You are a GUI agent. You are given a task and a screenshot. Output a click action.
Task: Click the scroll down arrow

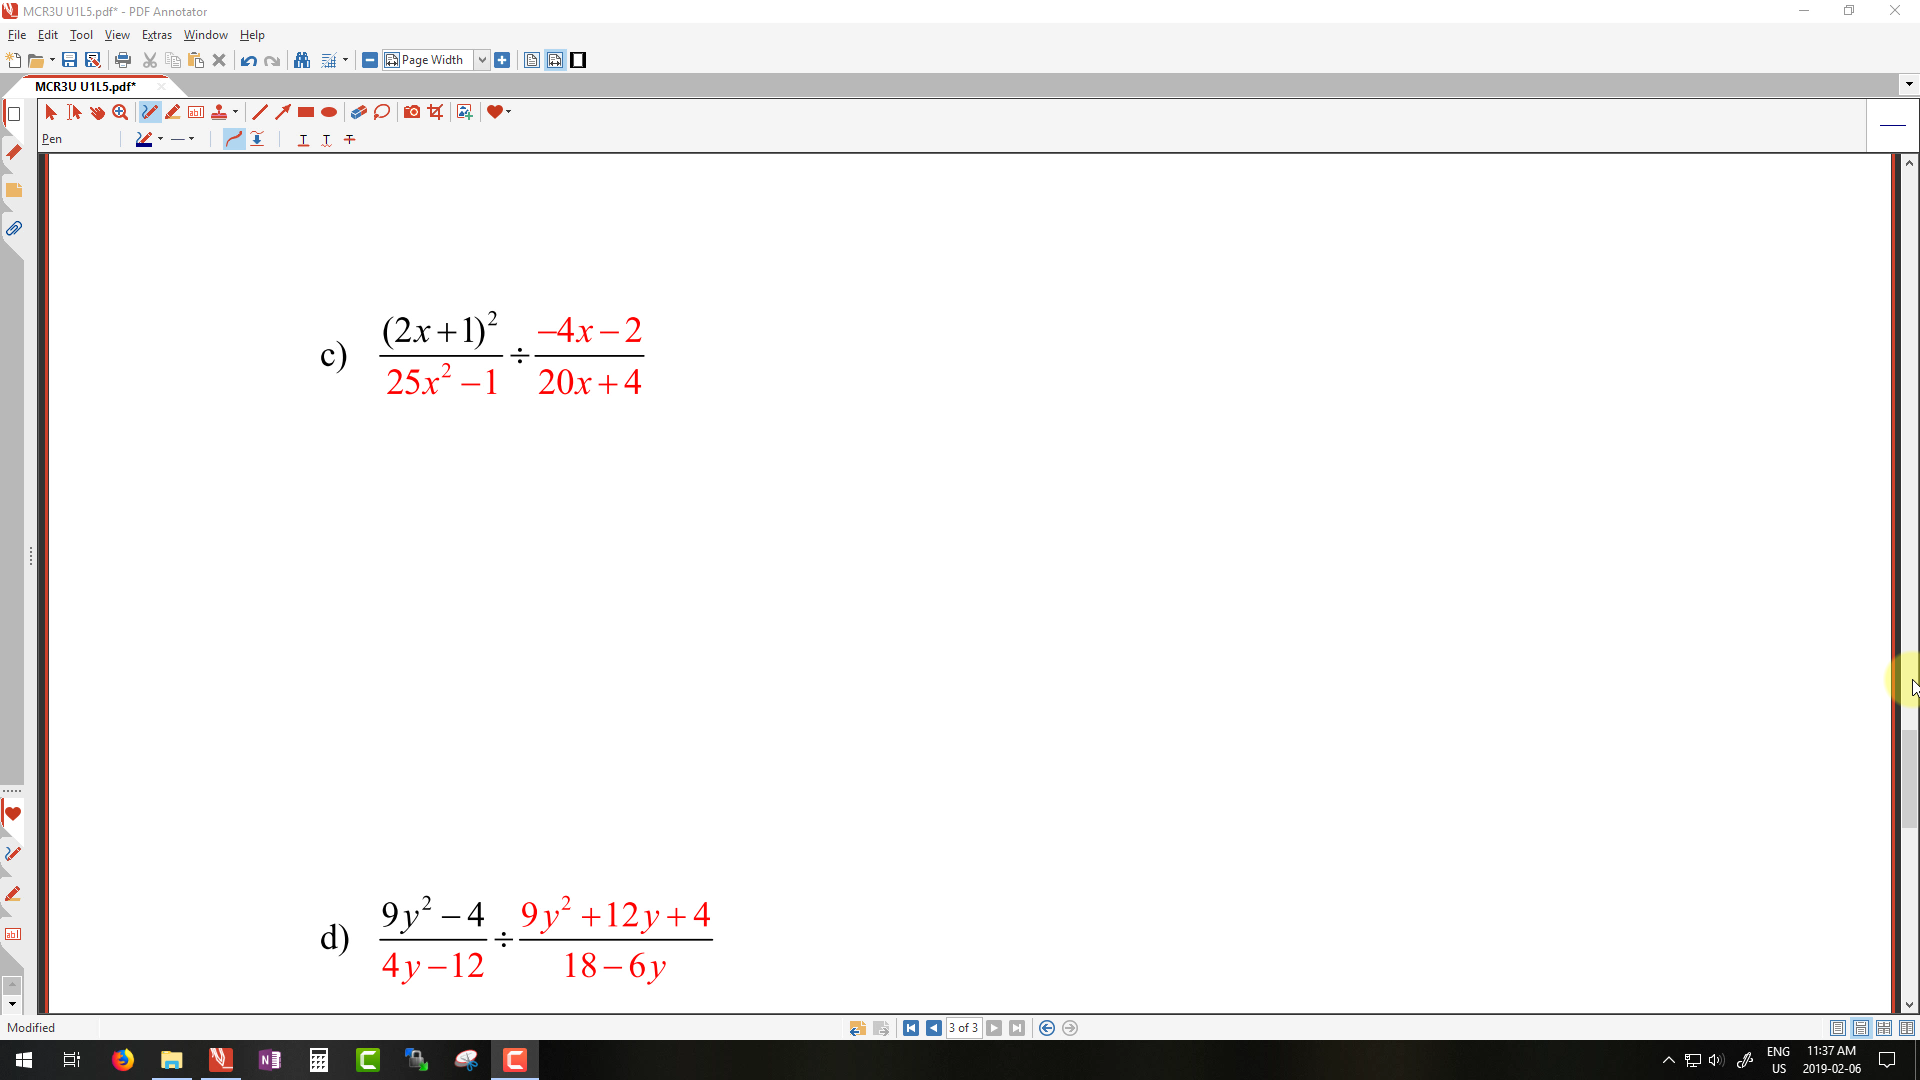click(1909, 1005)
